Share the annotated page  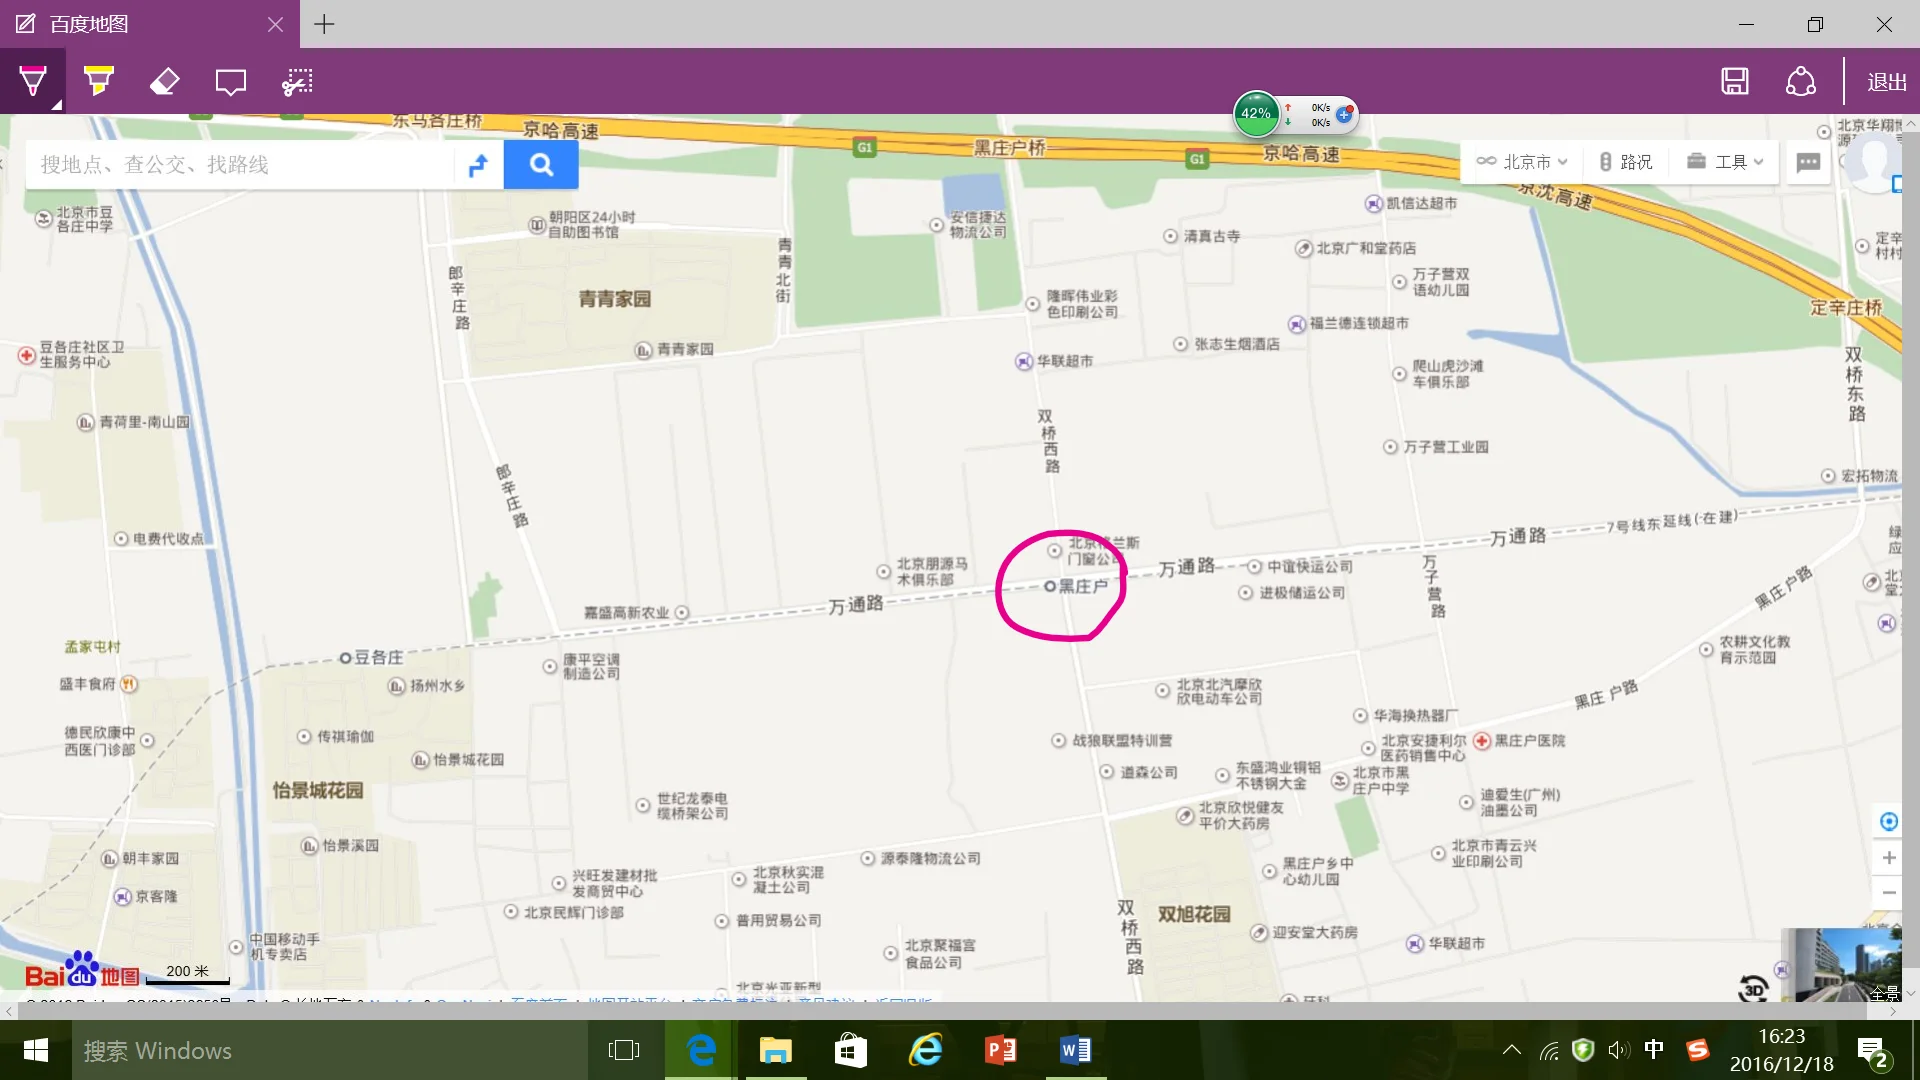click(x=1800, y=81)
